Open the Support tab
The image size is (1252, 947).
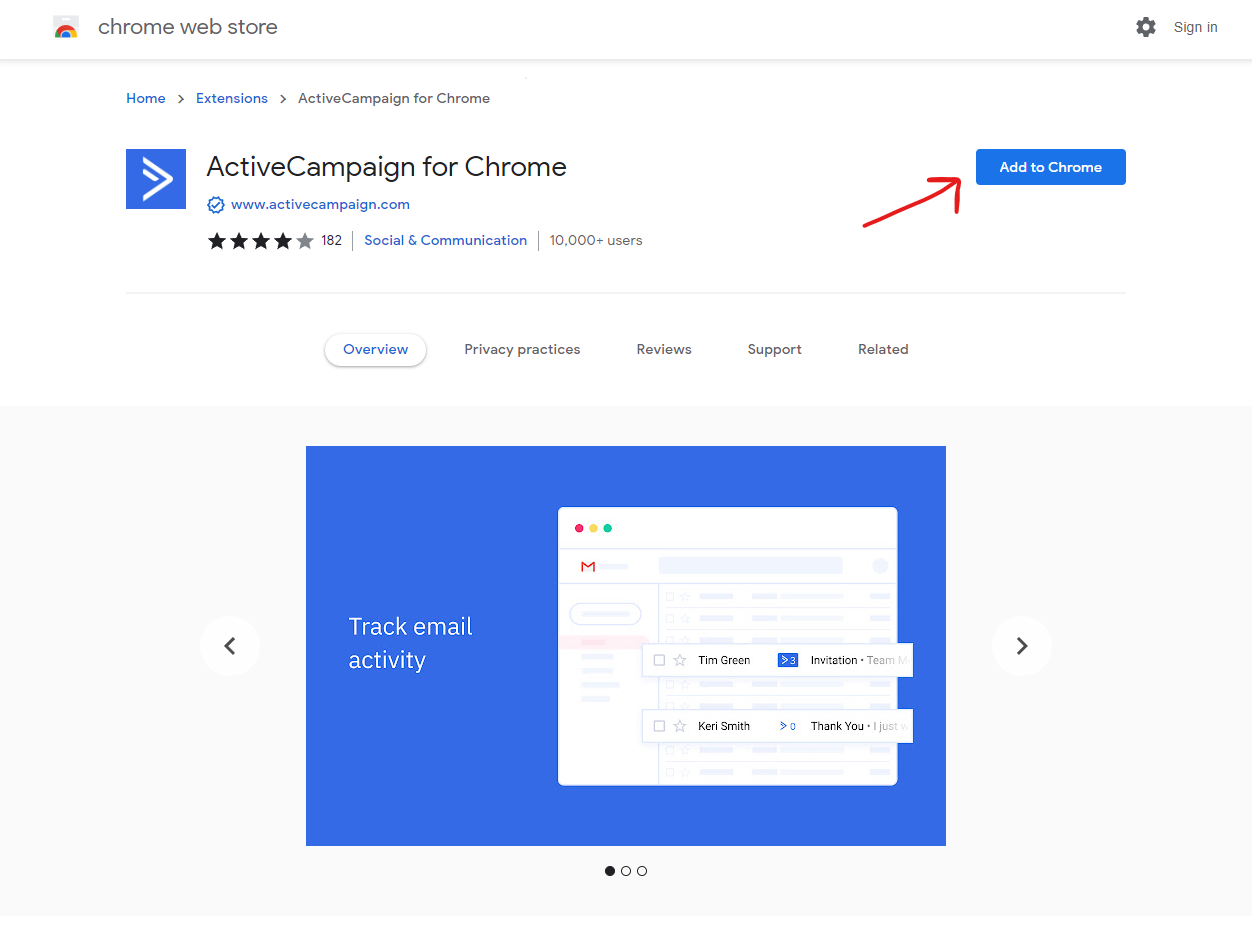[775, 350]
